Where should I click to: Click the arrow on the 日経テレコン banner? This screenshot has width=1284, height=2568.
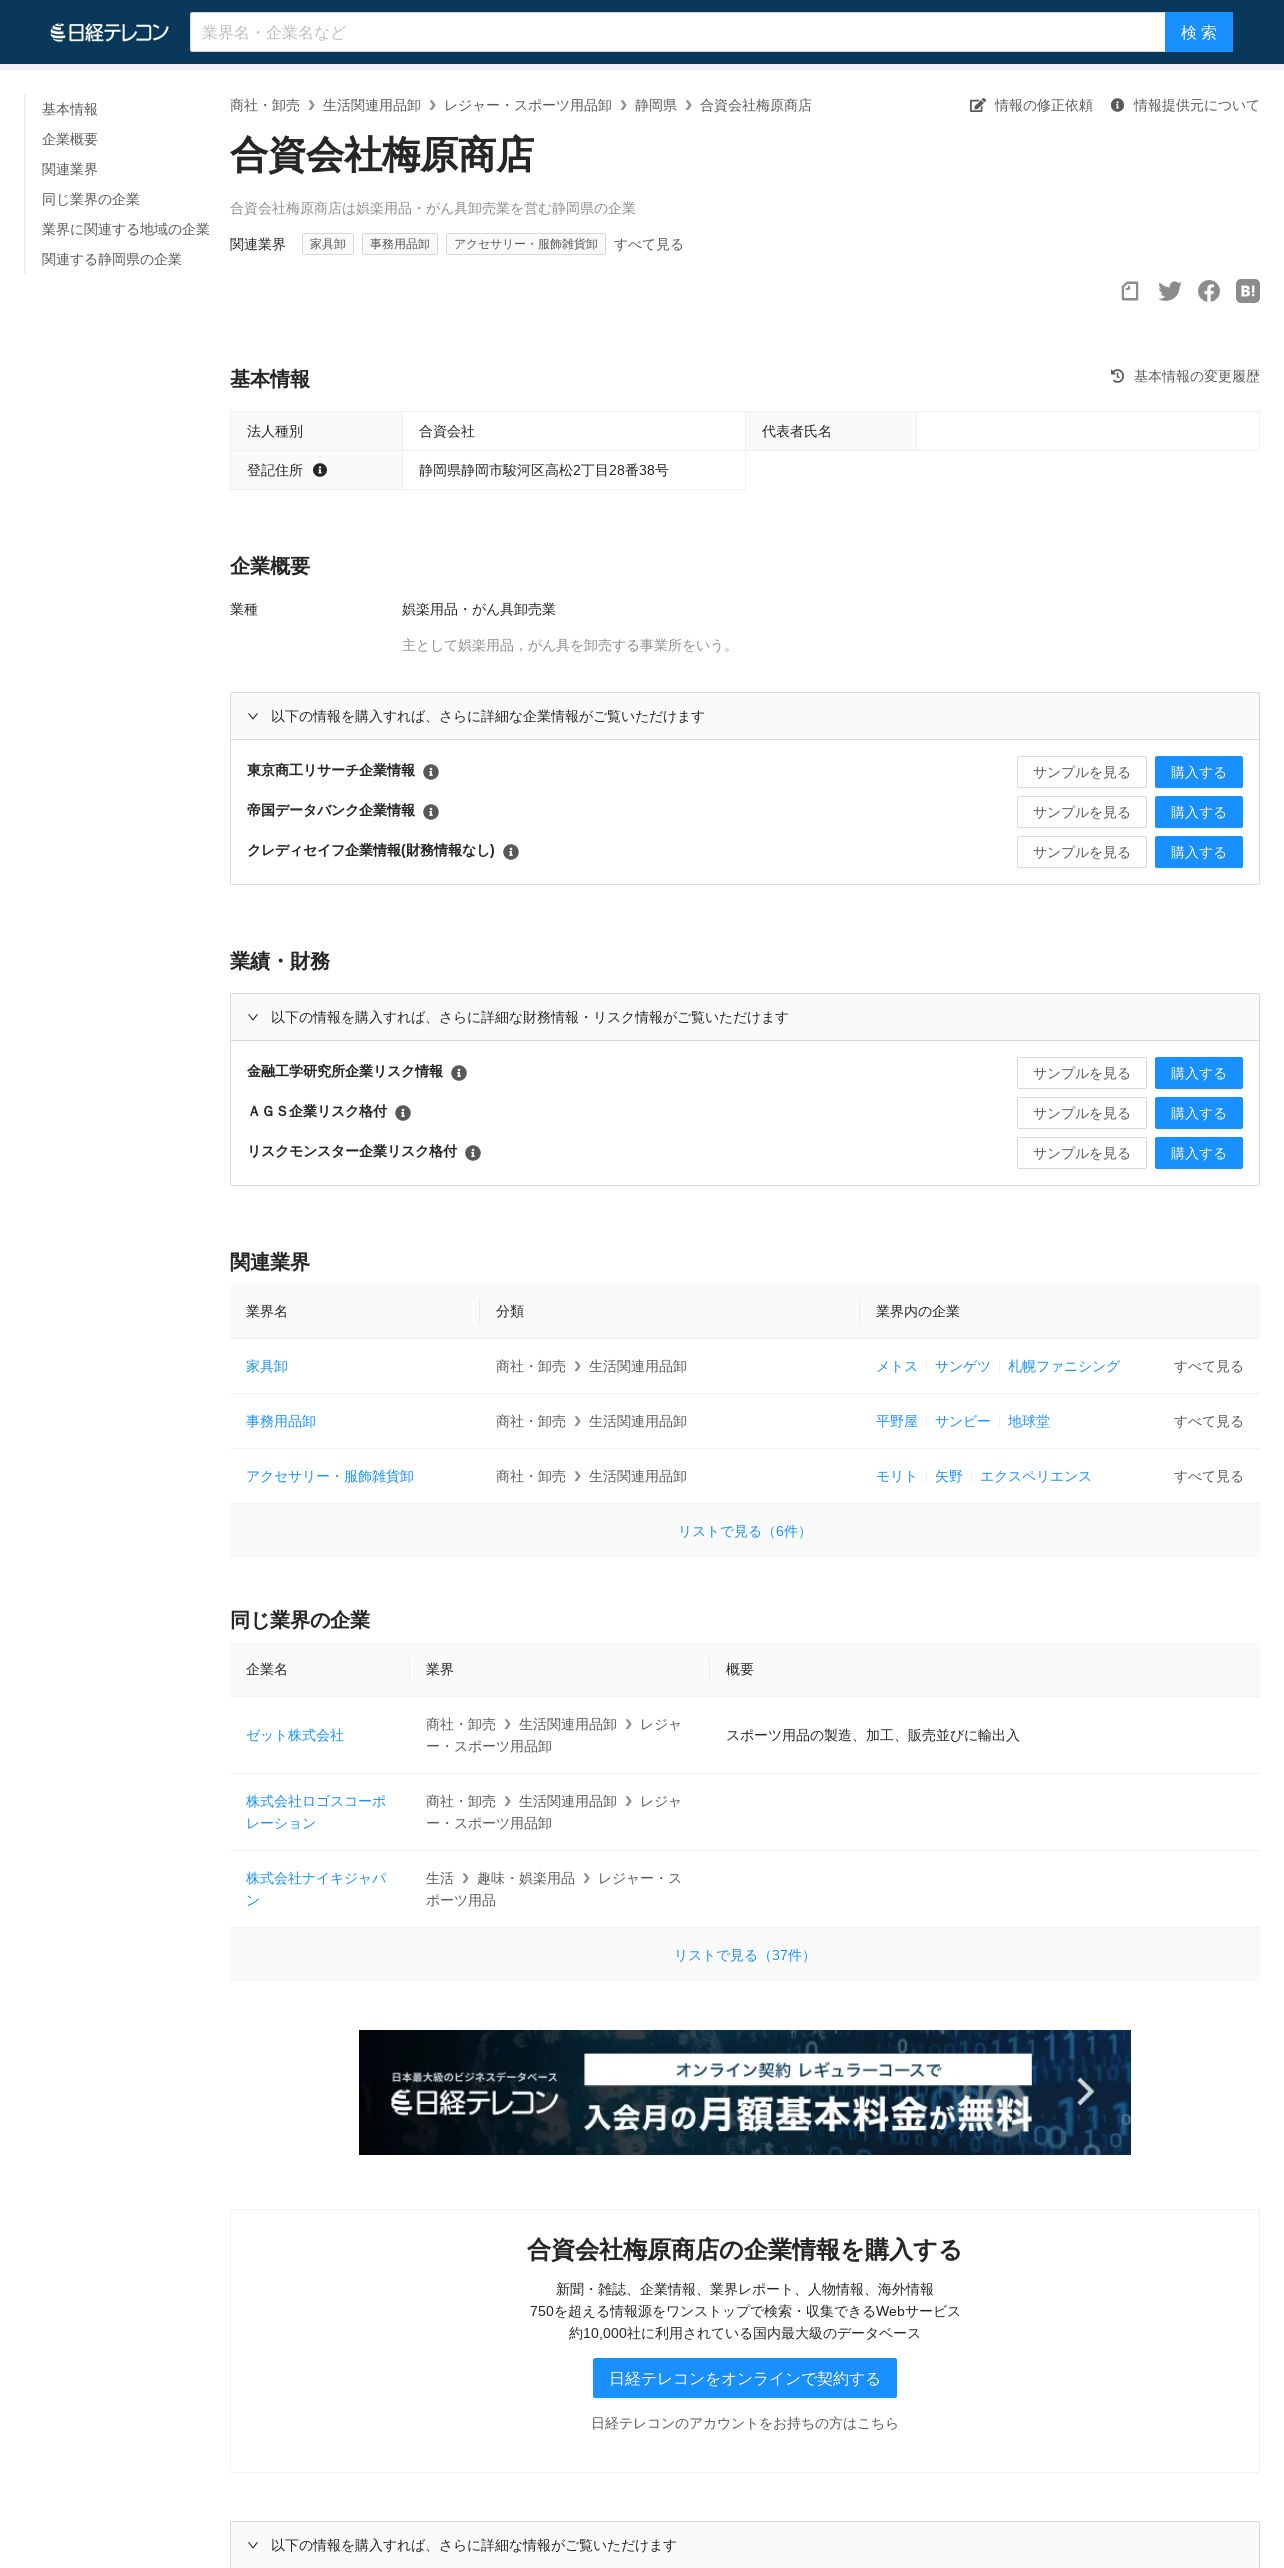(x=1086, y=2091)
